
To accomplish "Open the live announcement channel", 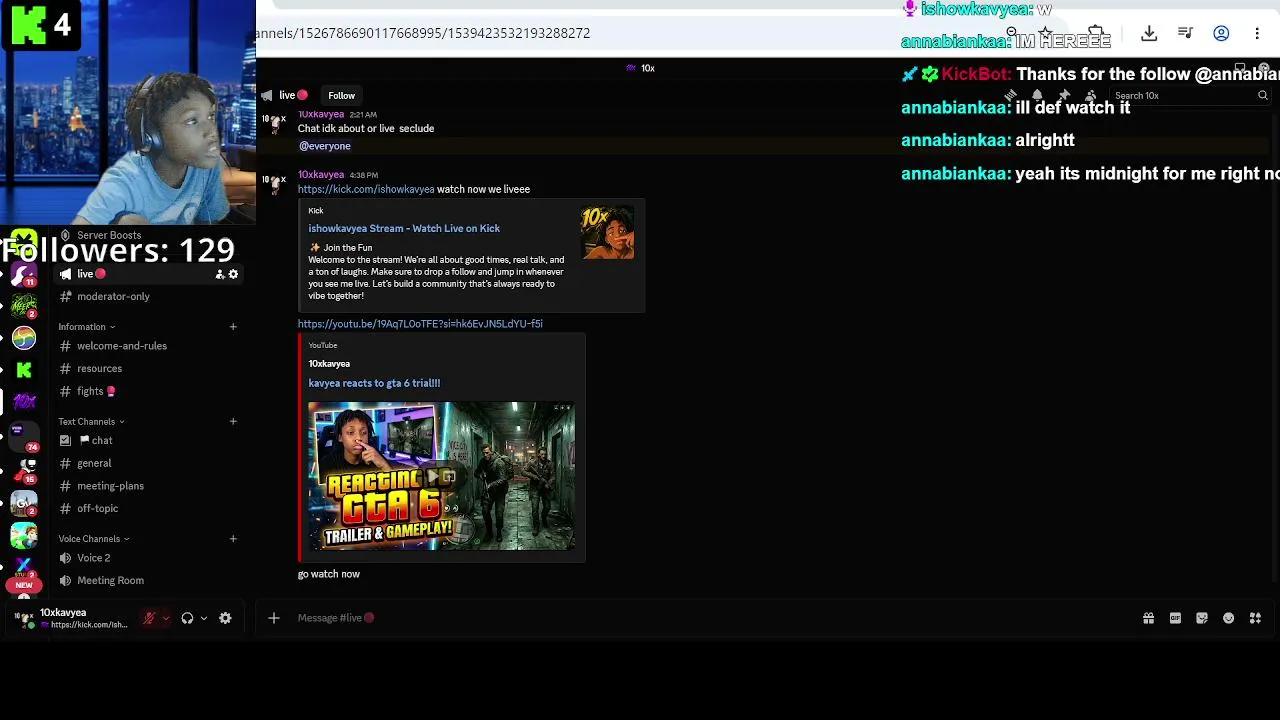I will [x=150, y=274].
